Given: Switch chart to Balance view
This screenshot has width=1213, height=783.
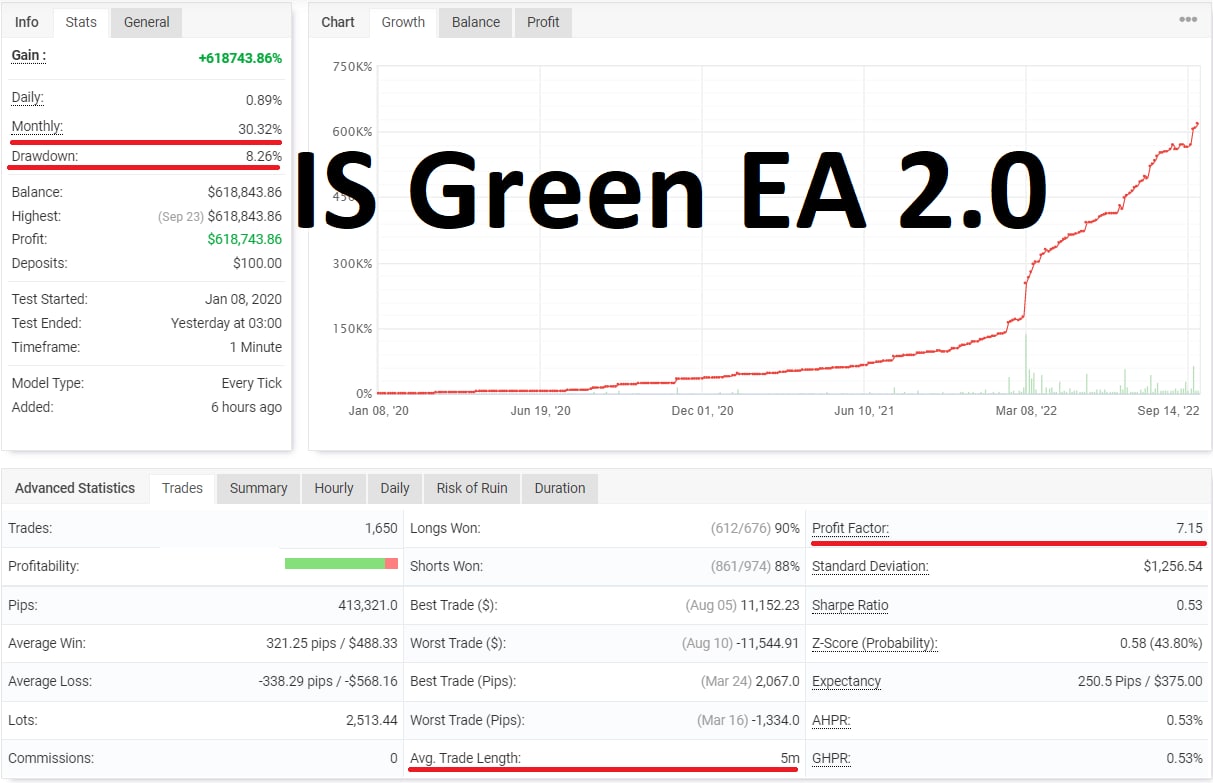Looking at the screenshot, I should coord(475,22).
